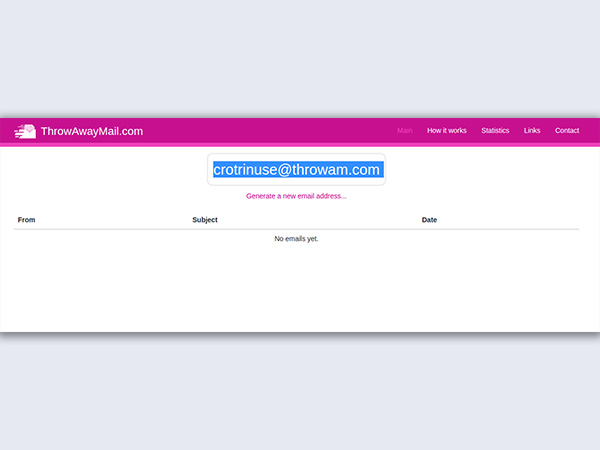Click the divider line beneath the table headers
Viewport: 600px width, 450px height.
coord(300,229)
